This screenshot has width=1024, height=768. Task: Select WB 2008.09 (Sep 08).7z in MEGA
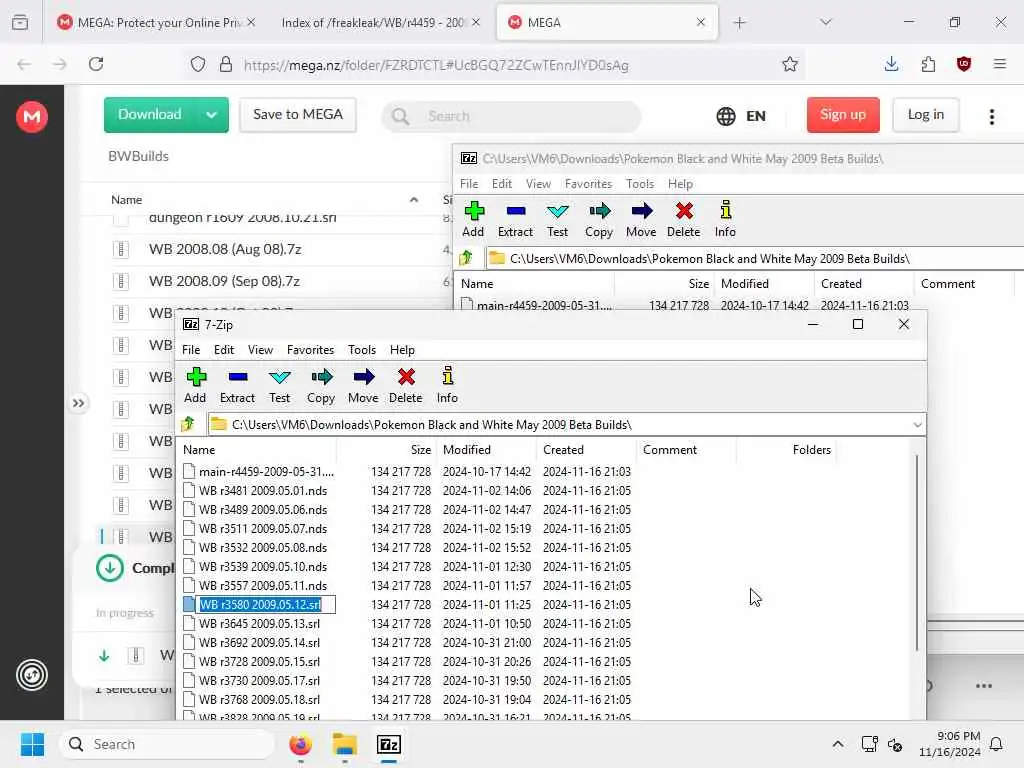click(x=224, y=281)
